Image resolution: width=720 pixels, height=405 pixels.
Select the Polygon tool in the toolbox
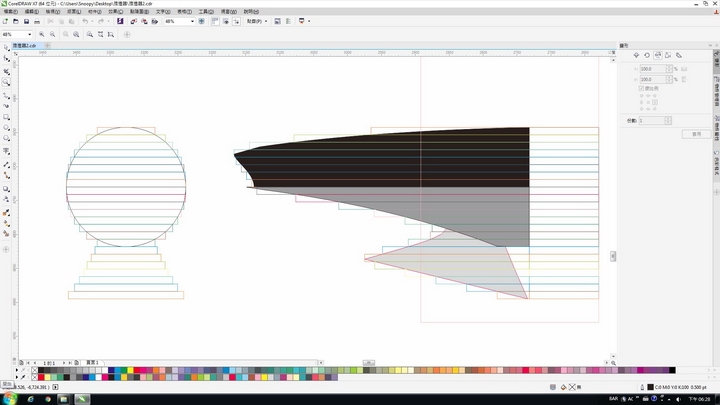[x=6, y=138]
